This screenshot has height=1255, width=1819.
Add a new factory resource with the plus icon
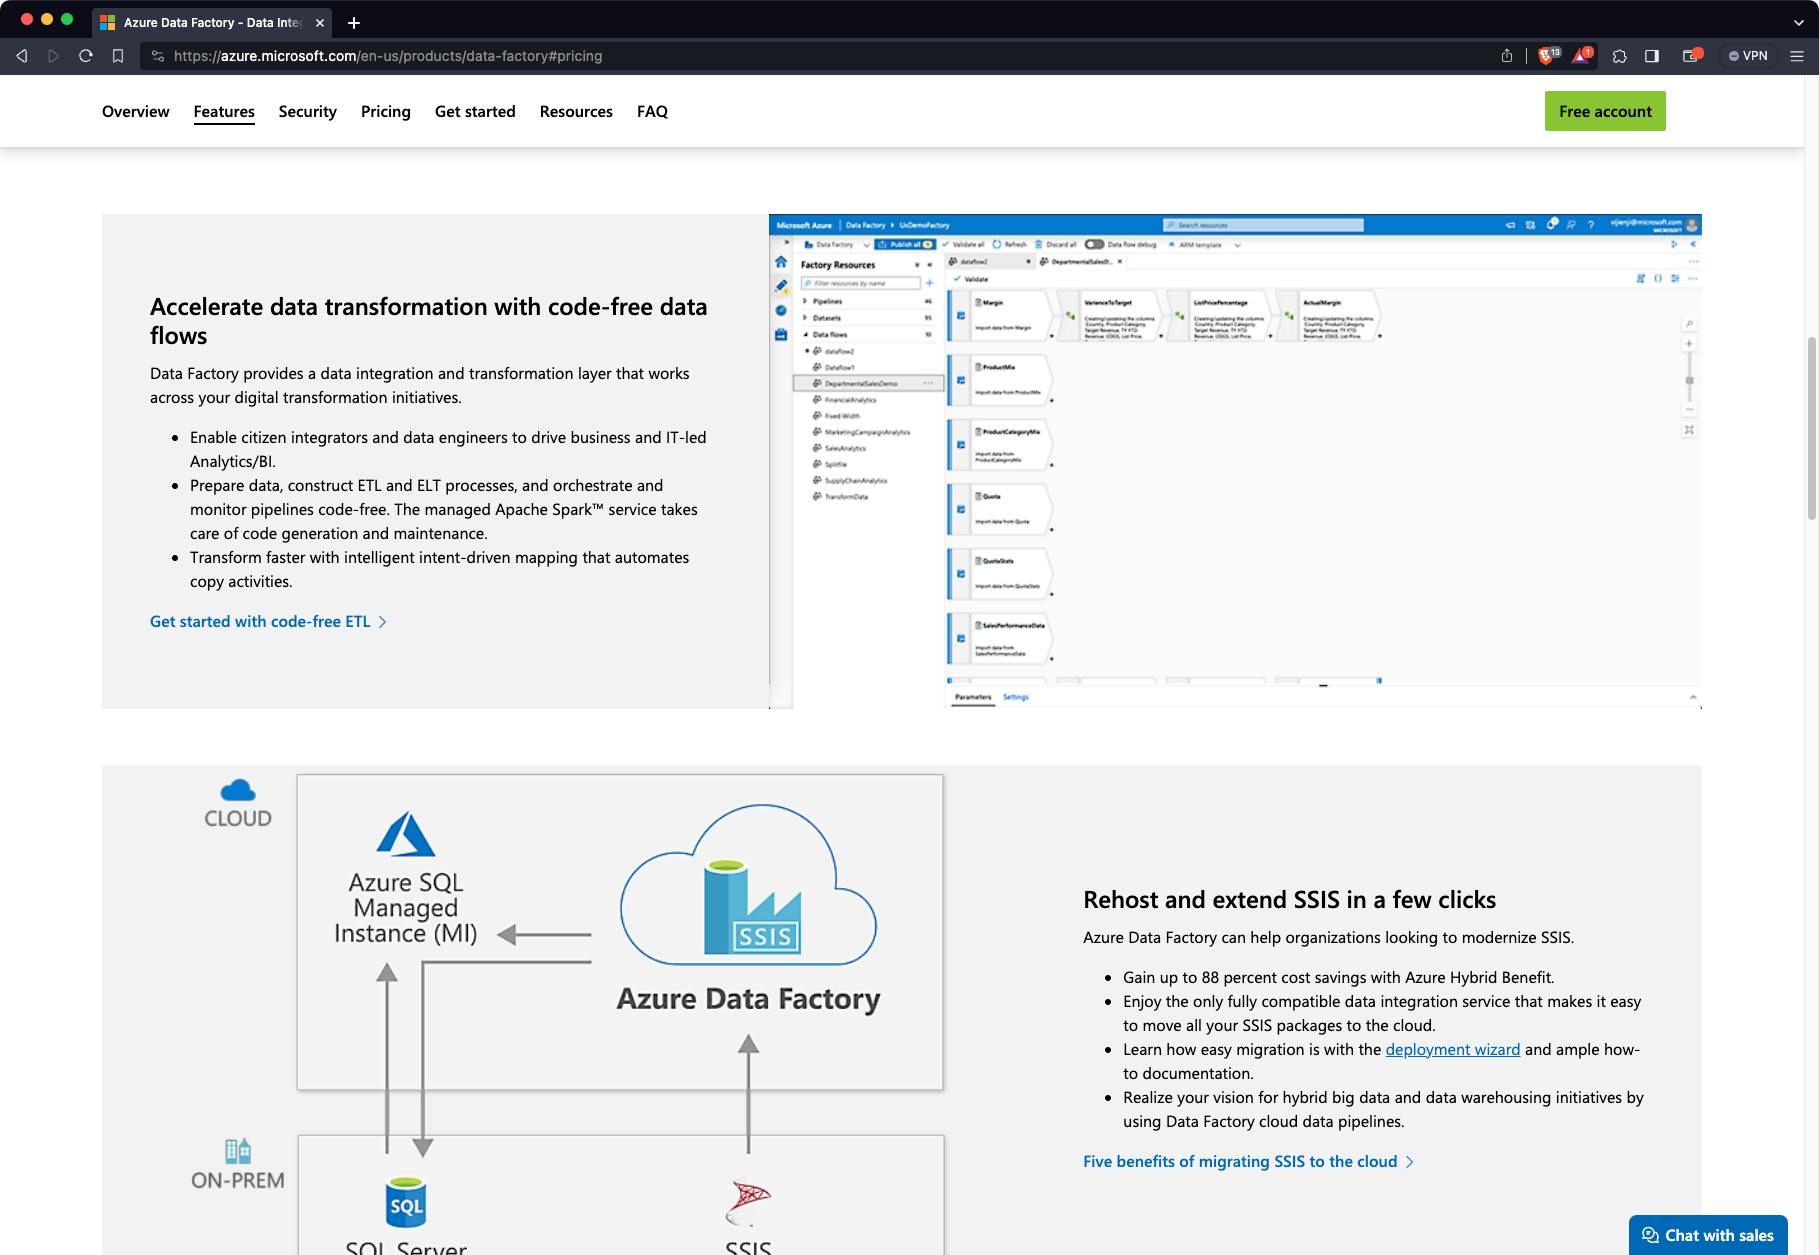[x=930, y=283]
